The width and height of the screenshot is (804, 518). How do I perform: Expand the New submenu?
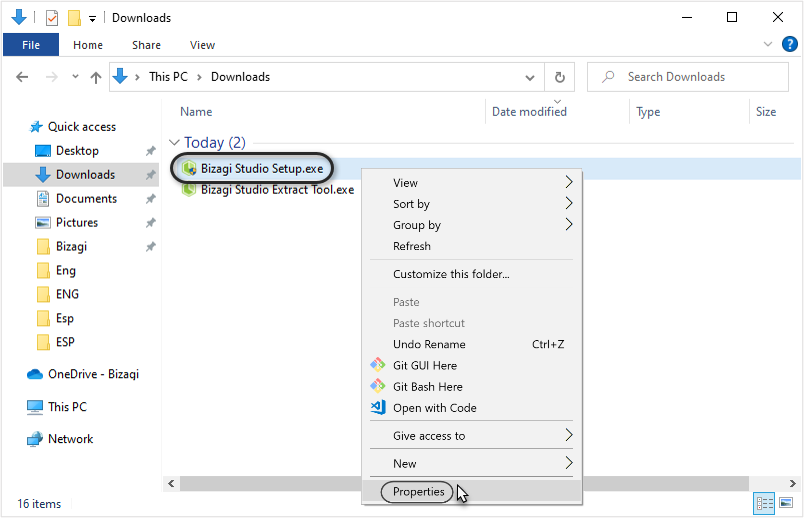tap(568, 463)
